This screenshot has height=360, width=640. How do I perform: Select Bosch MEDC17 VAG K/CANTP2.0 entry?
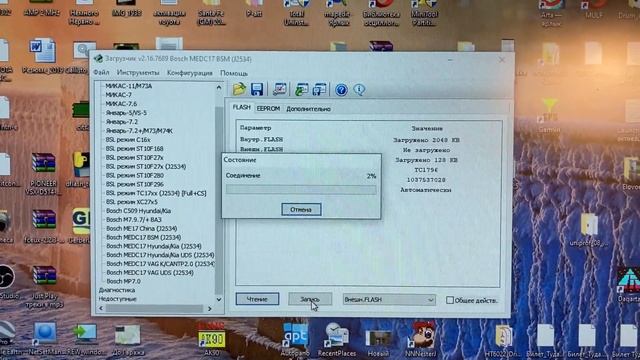click(x=160, y=264)
